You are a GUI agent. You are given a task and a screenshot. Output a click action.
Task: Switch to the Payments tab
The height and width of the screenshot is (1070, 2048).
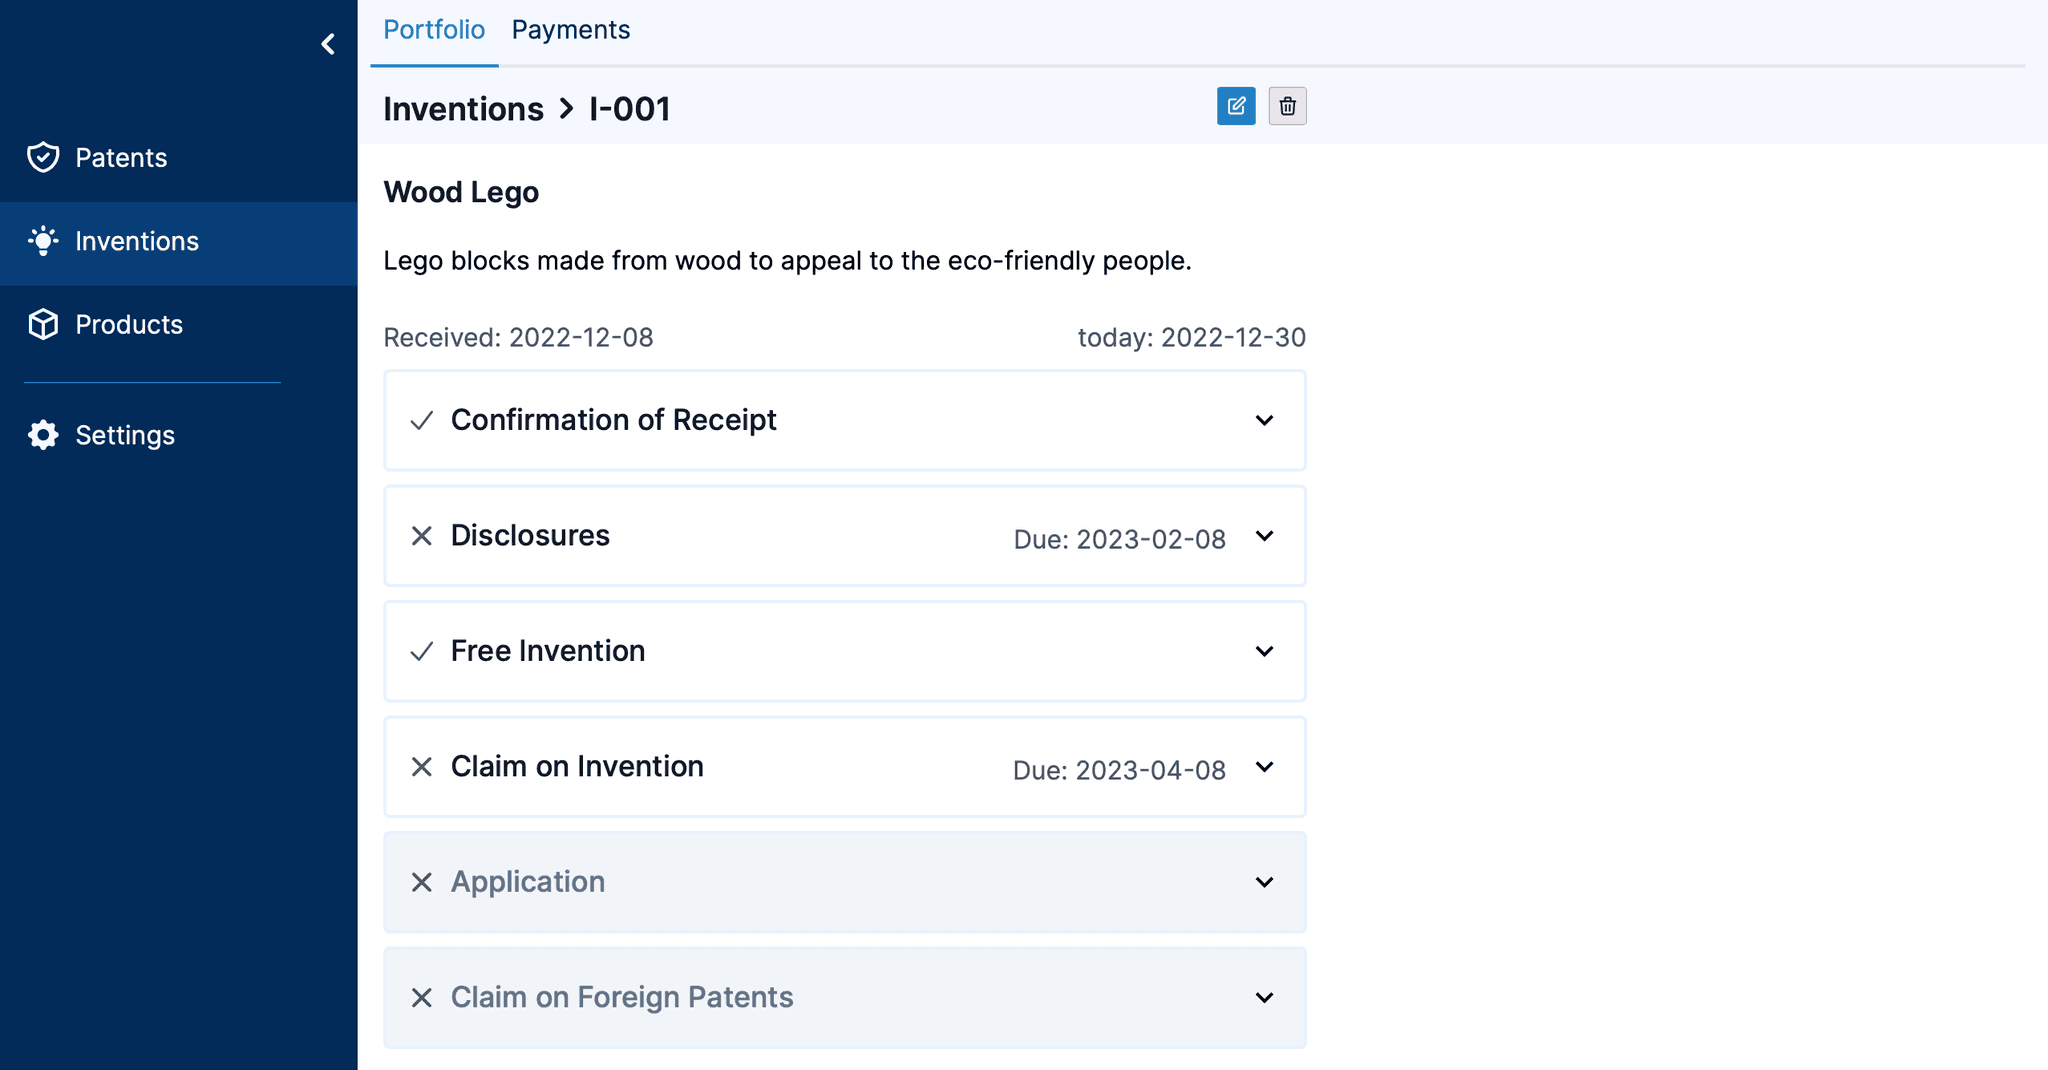(x=570, y=29)
